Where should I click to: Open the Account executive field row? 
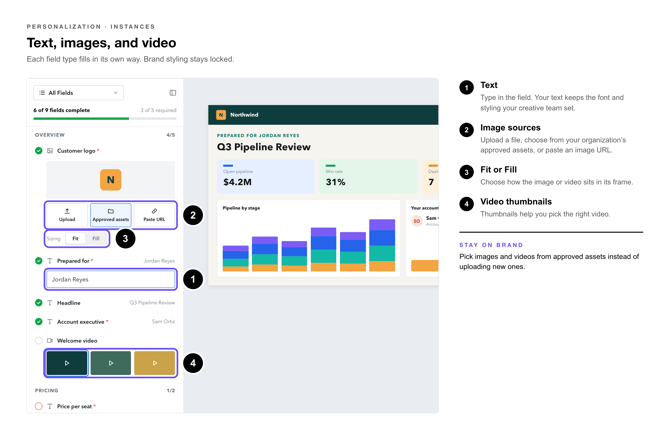(x=105, y=321)
